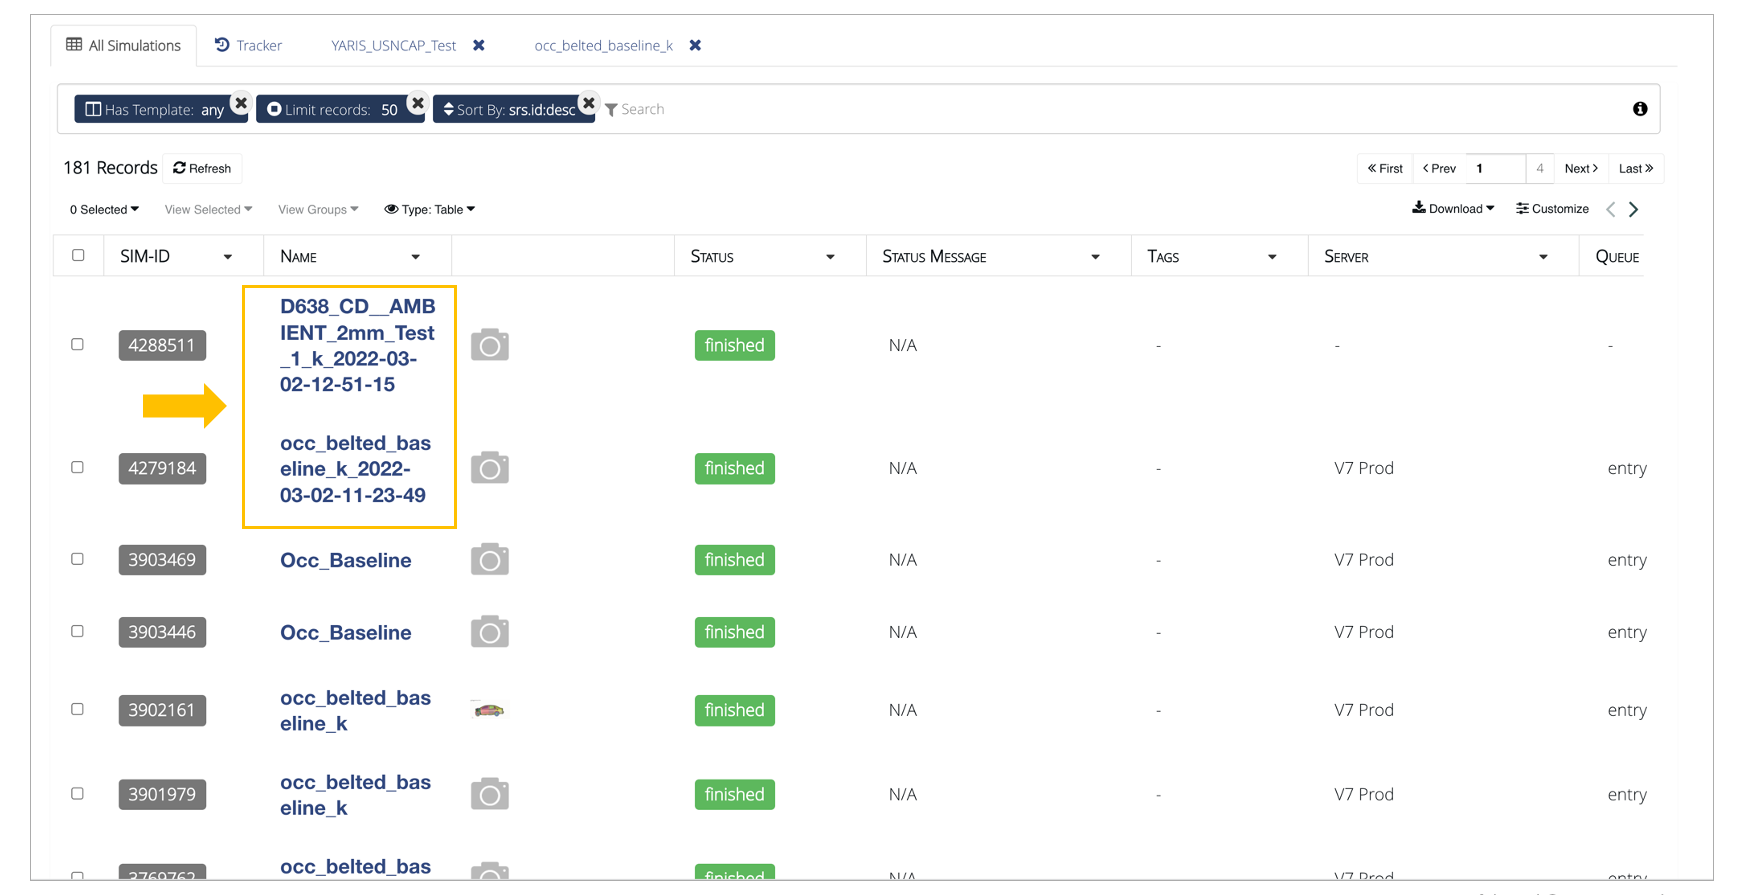Click the info icon in filter bar
The height and width of the screenshot is (895, 1753).
(x=1640, y=109)
